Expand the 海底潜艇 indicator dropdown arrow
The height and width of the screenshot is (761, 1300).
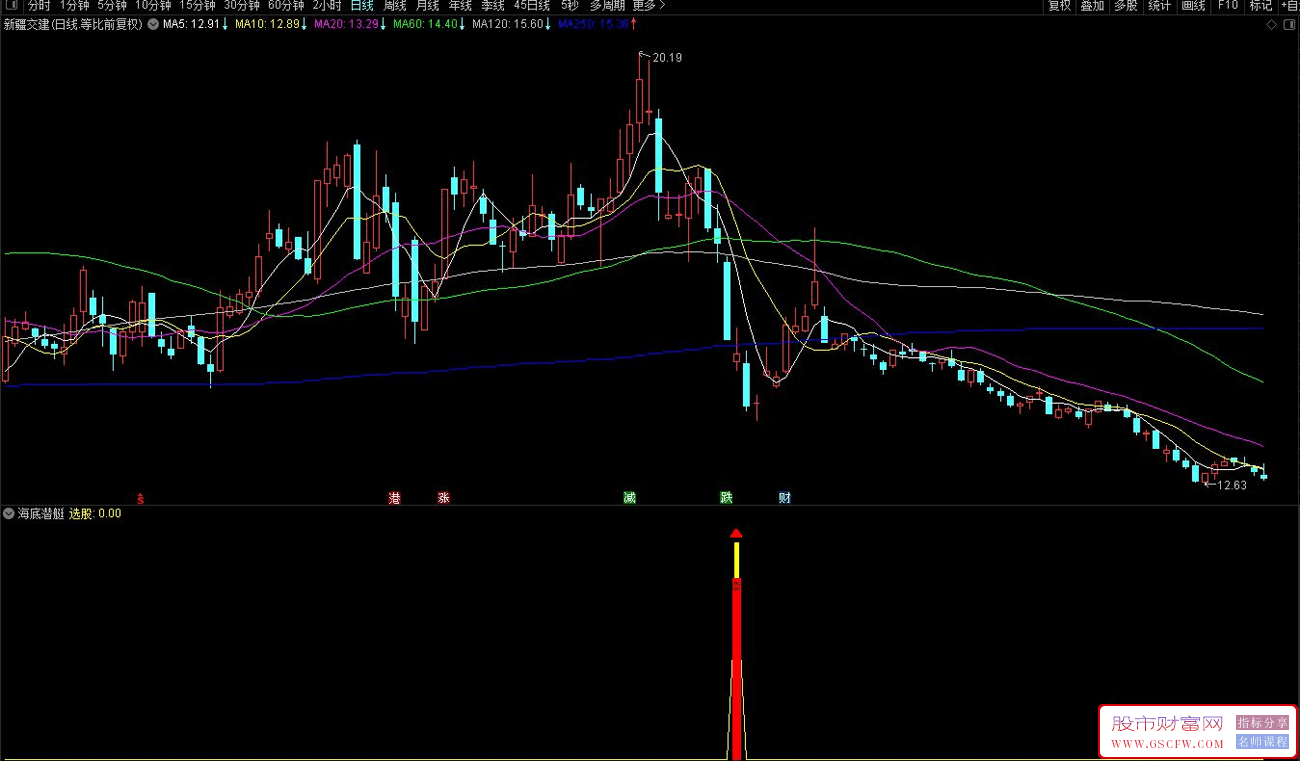[x=9, y=514]
